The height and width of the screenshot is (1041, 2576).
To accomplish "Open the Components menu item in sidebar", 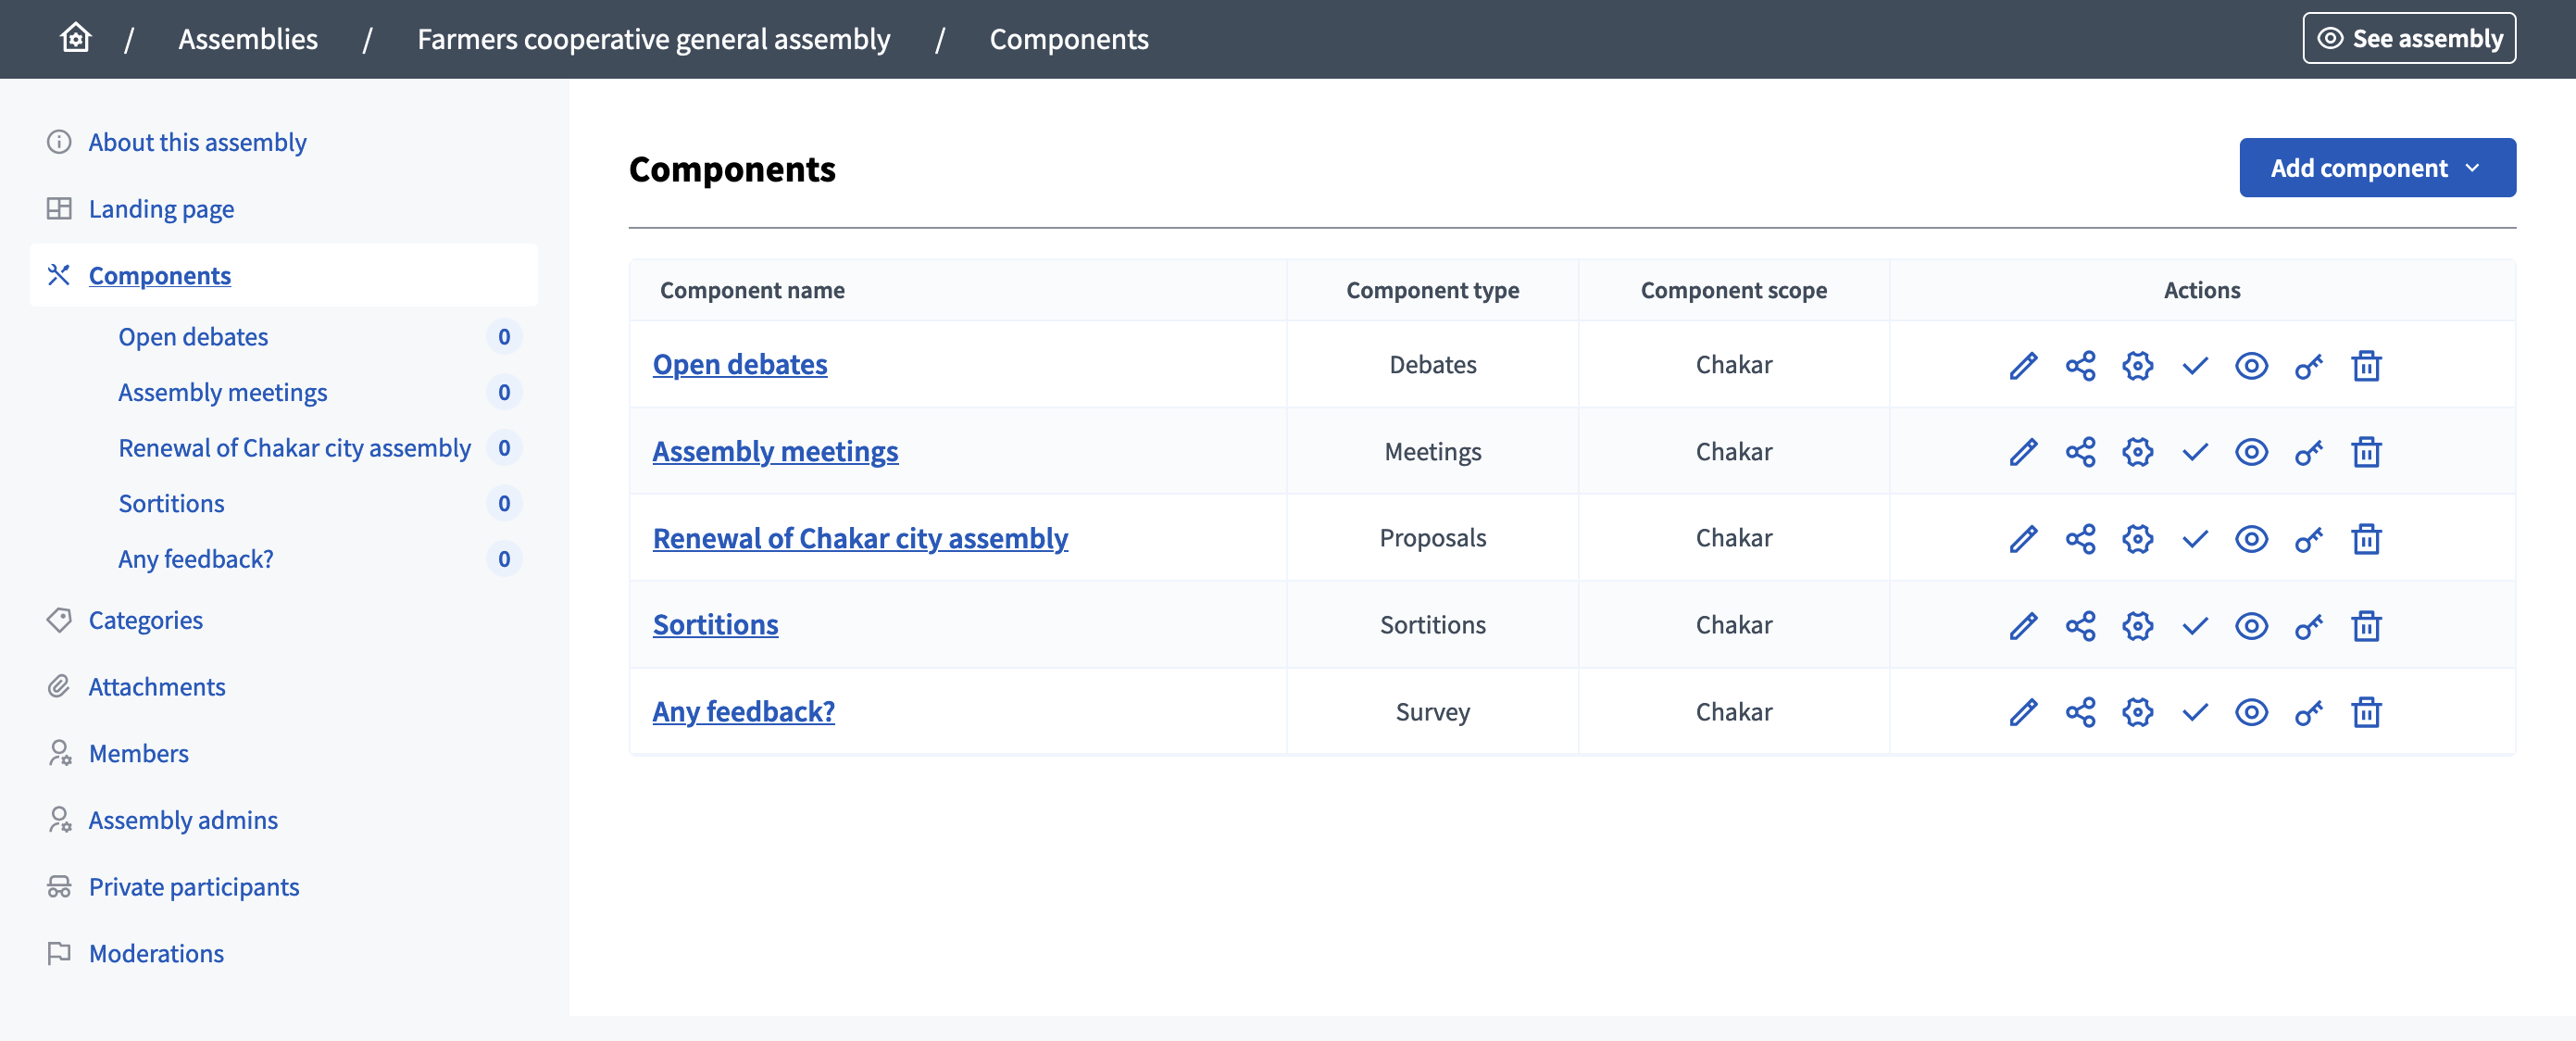I will click(159, 274).
